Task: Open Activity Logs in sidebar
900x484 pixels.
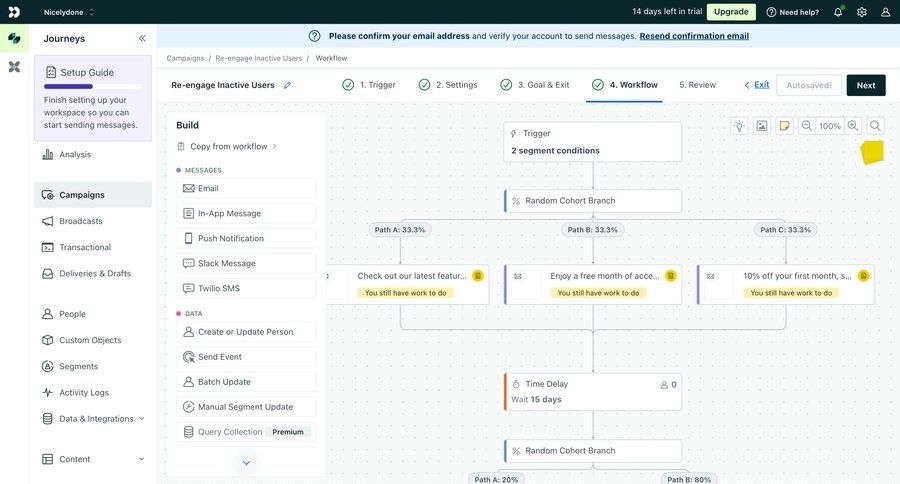Action: pos(93,392)
